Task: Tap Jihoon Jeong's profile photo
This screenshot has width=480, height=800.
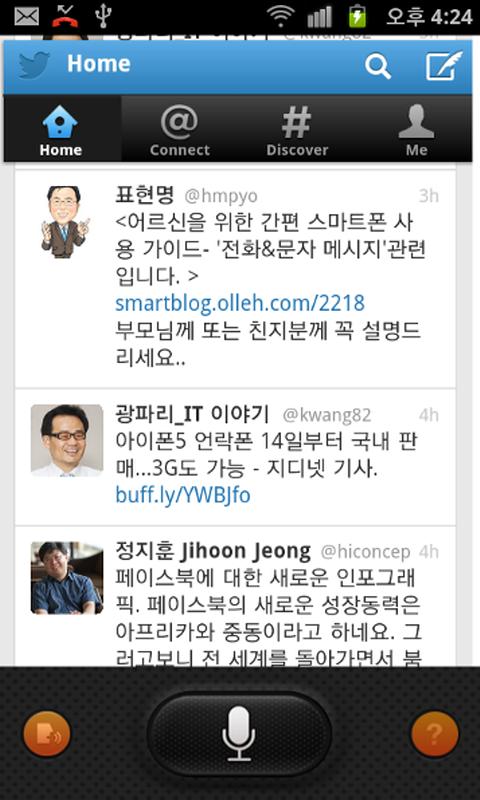Action: [67, 578]
